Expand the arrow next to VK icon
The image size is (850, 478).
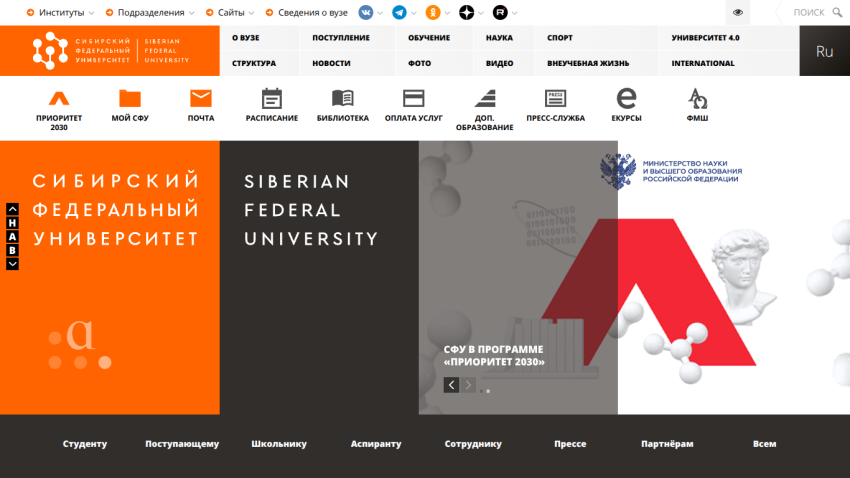point(380,13)
